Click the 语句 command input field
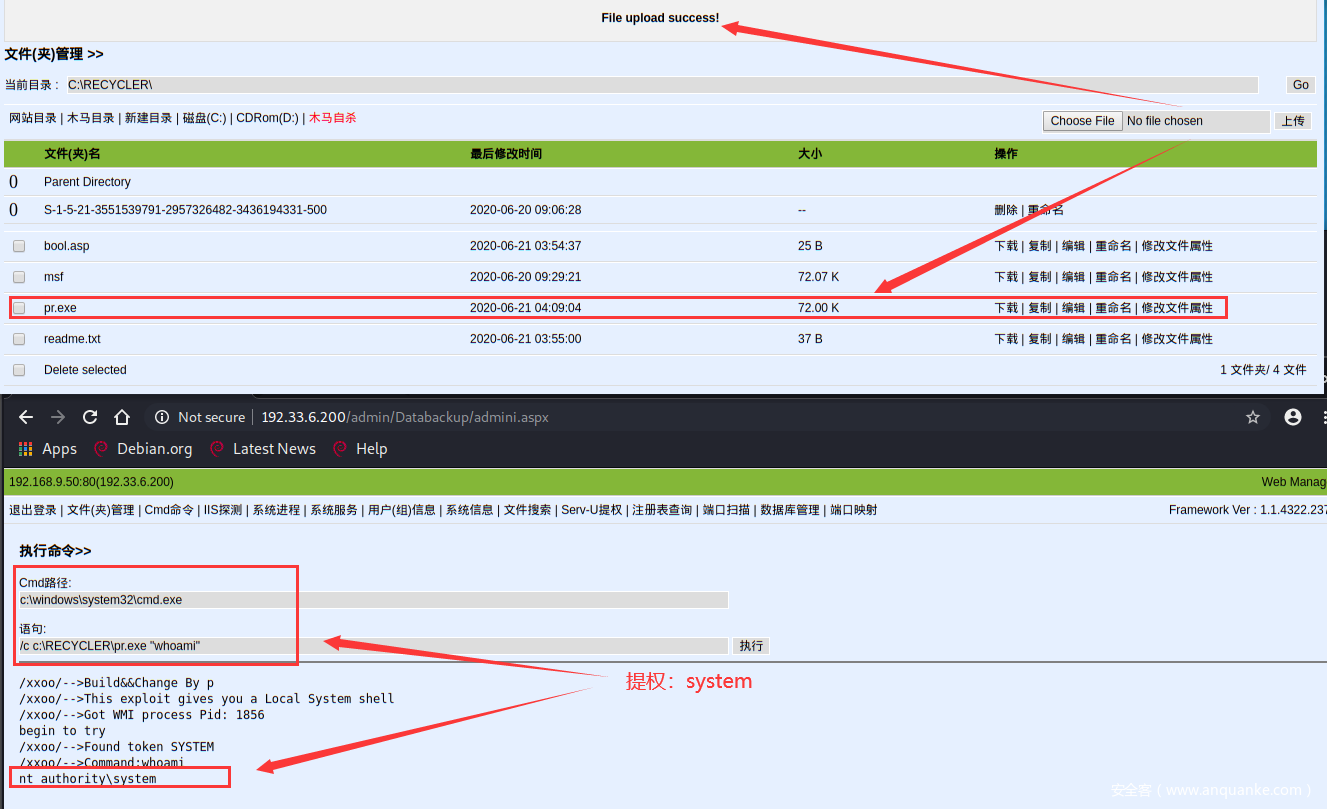 pyautogui.click(x=373, y=646)
